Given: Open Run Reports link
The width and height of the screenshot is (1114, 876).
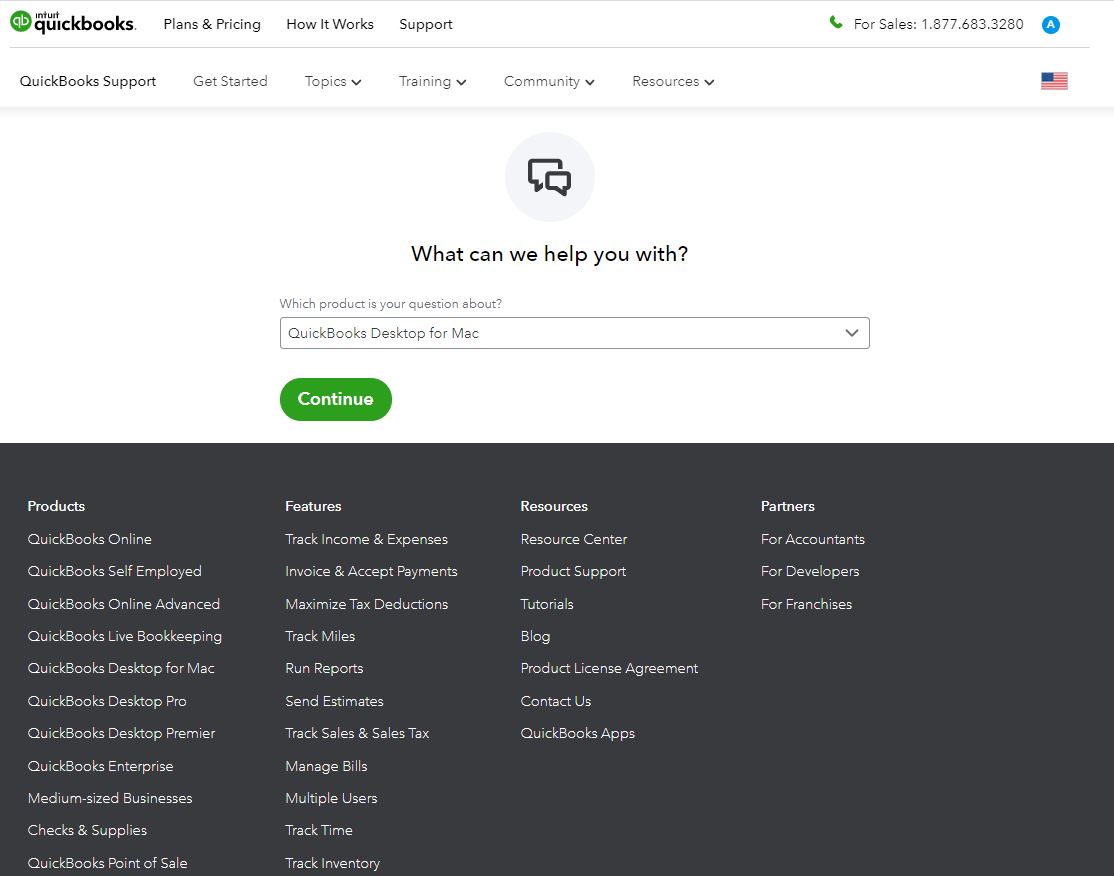Looking at the screenshot, I should coord(324,669).
